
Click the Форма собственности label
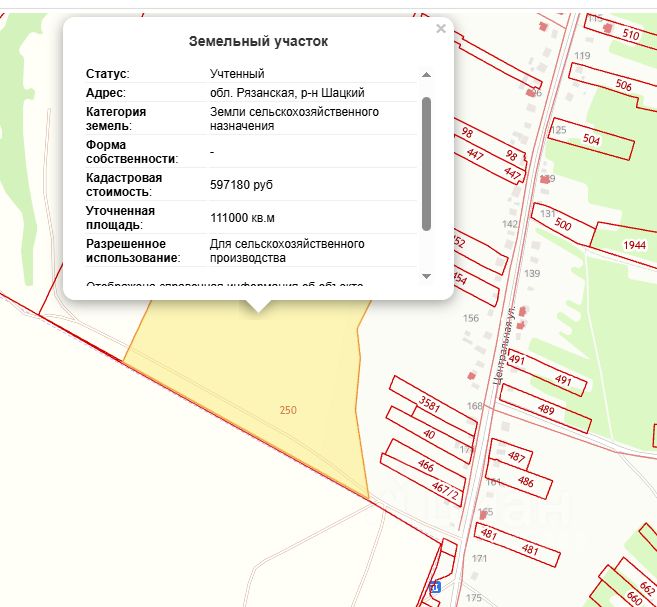coord(132,152)
